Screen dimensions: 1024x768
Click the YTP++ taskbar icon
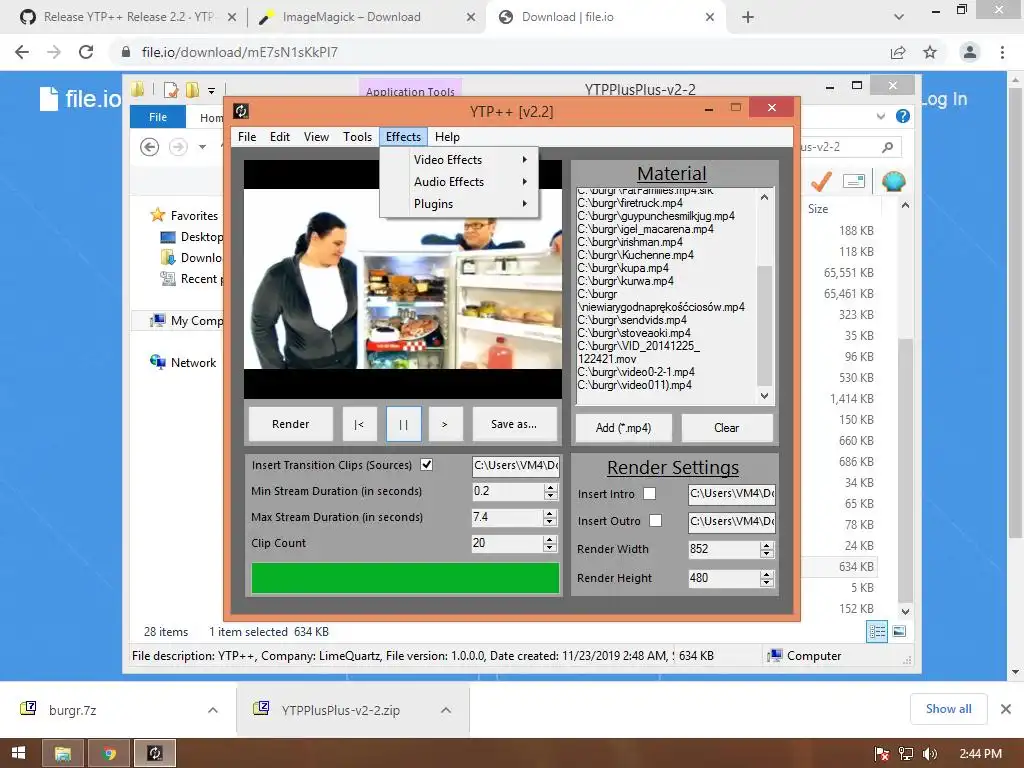155,753
